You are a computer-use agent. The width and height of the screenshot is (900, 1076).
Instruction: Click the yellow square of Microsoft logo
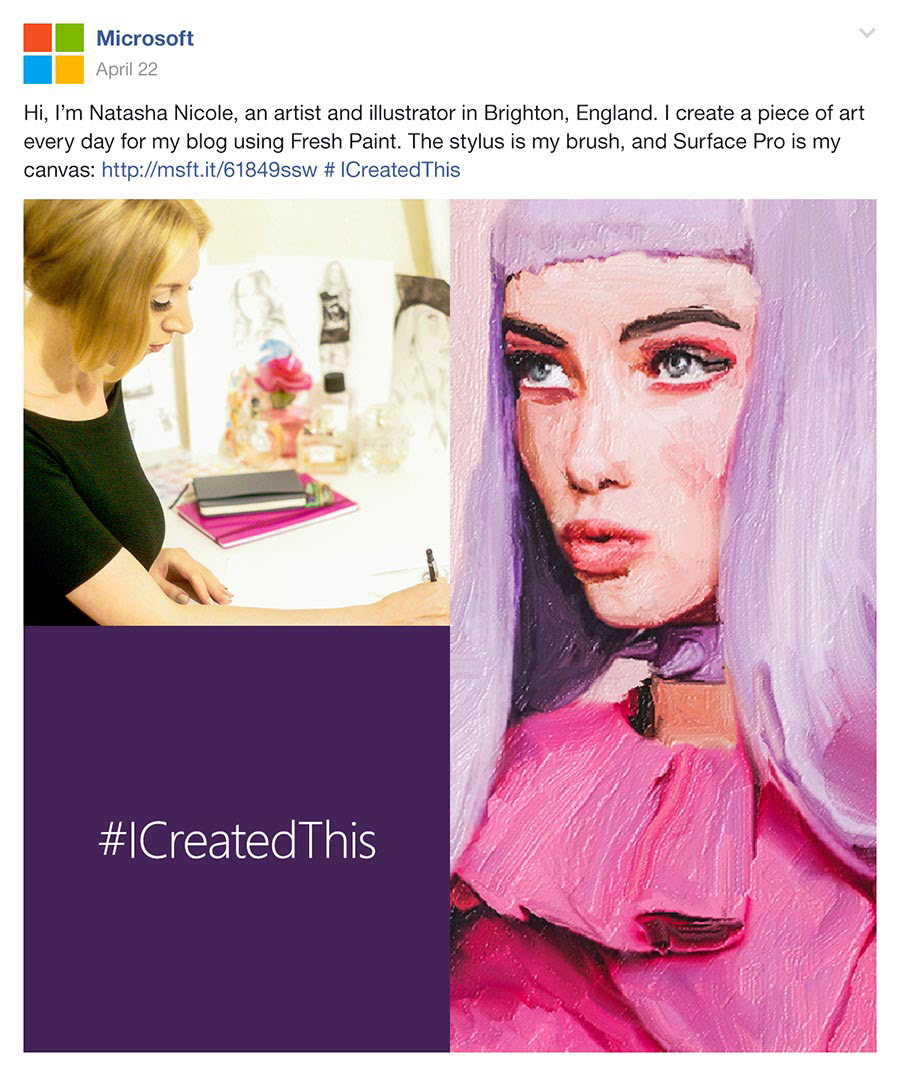[69, 69]
